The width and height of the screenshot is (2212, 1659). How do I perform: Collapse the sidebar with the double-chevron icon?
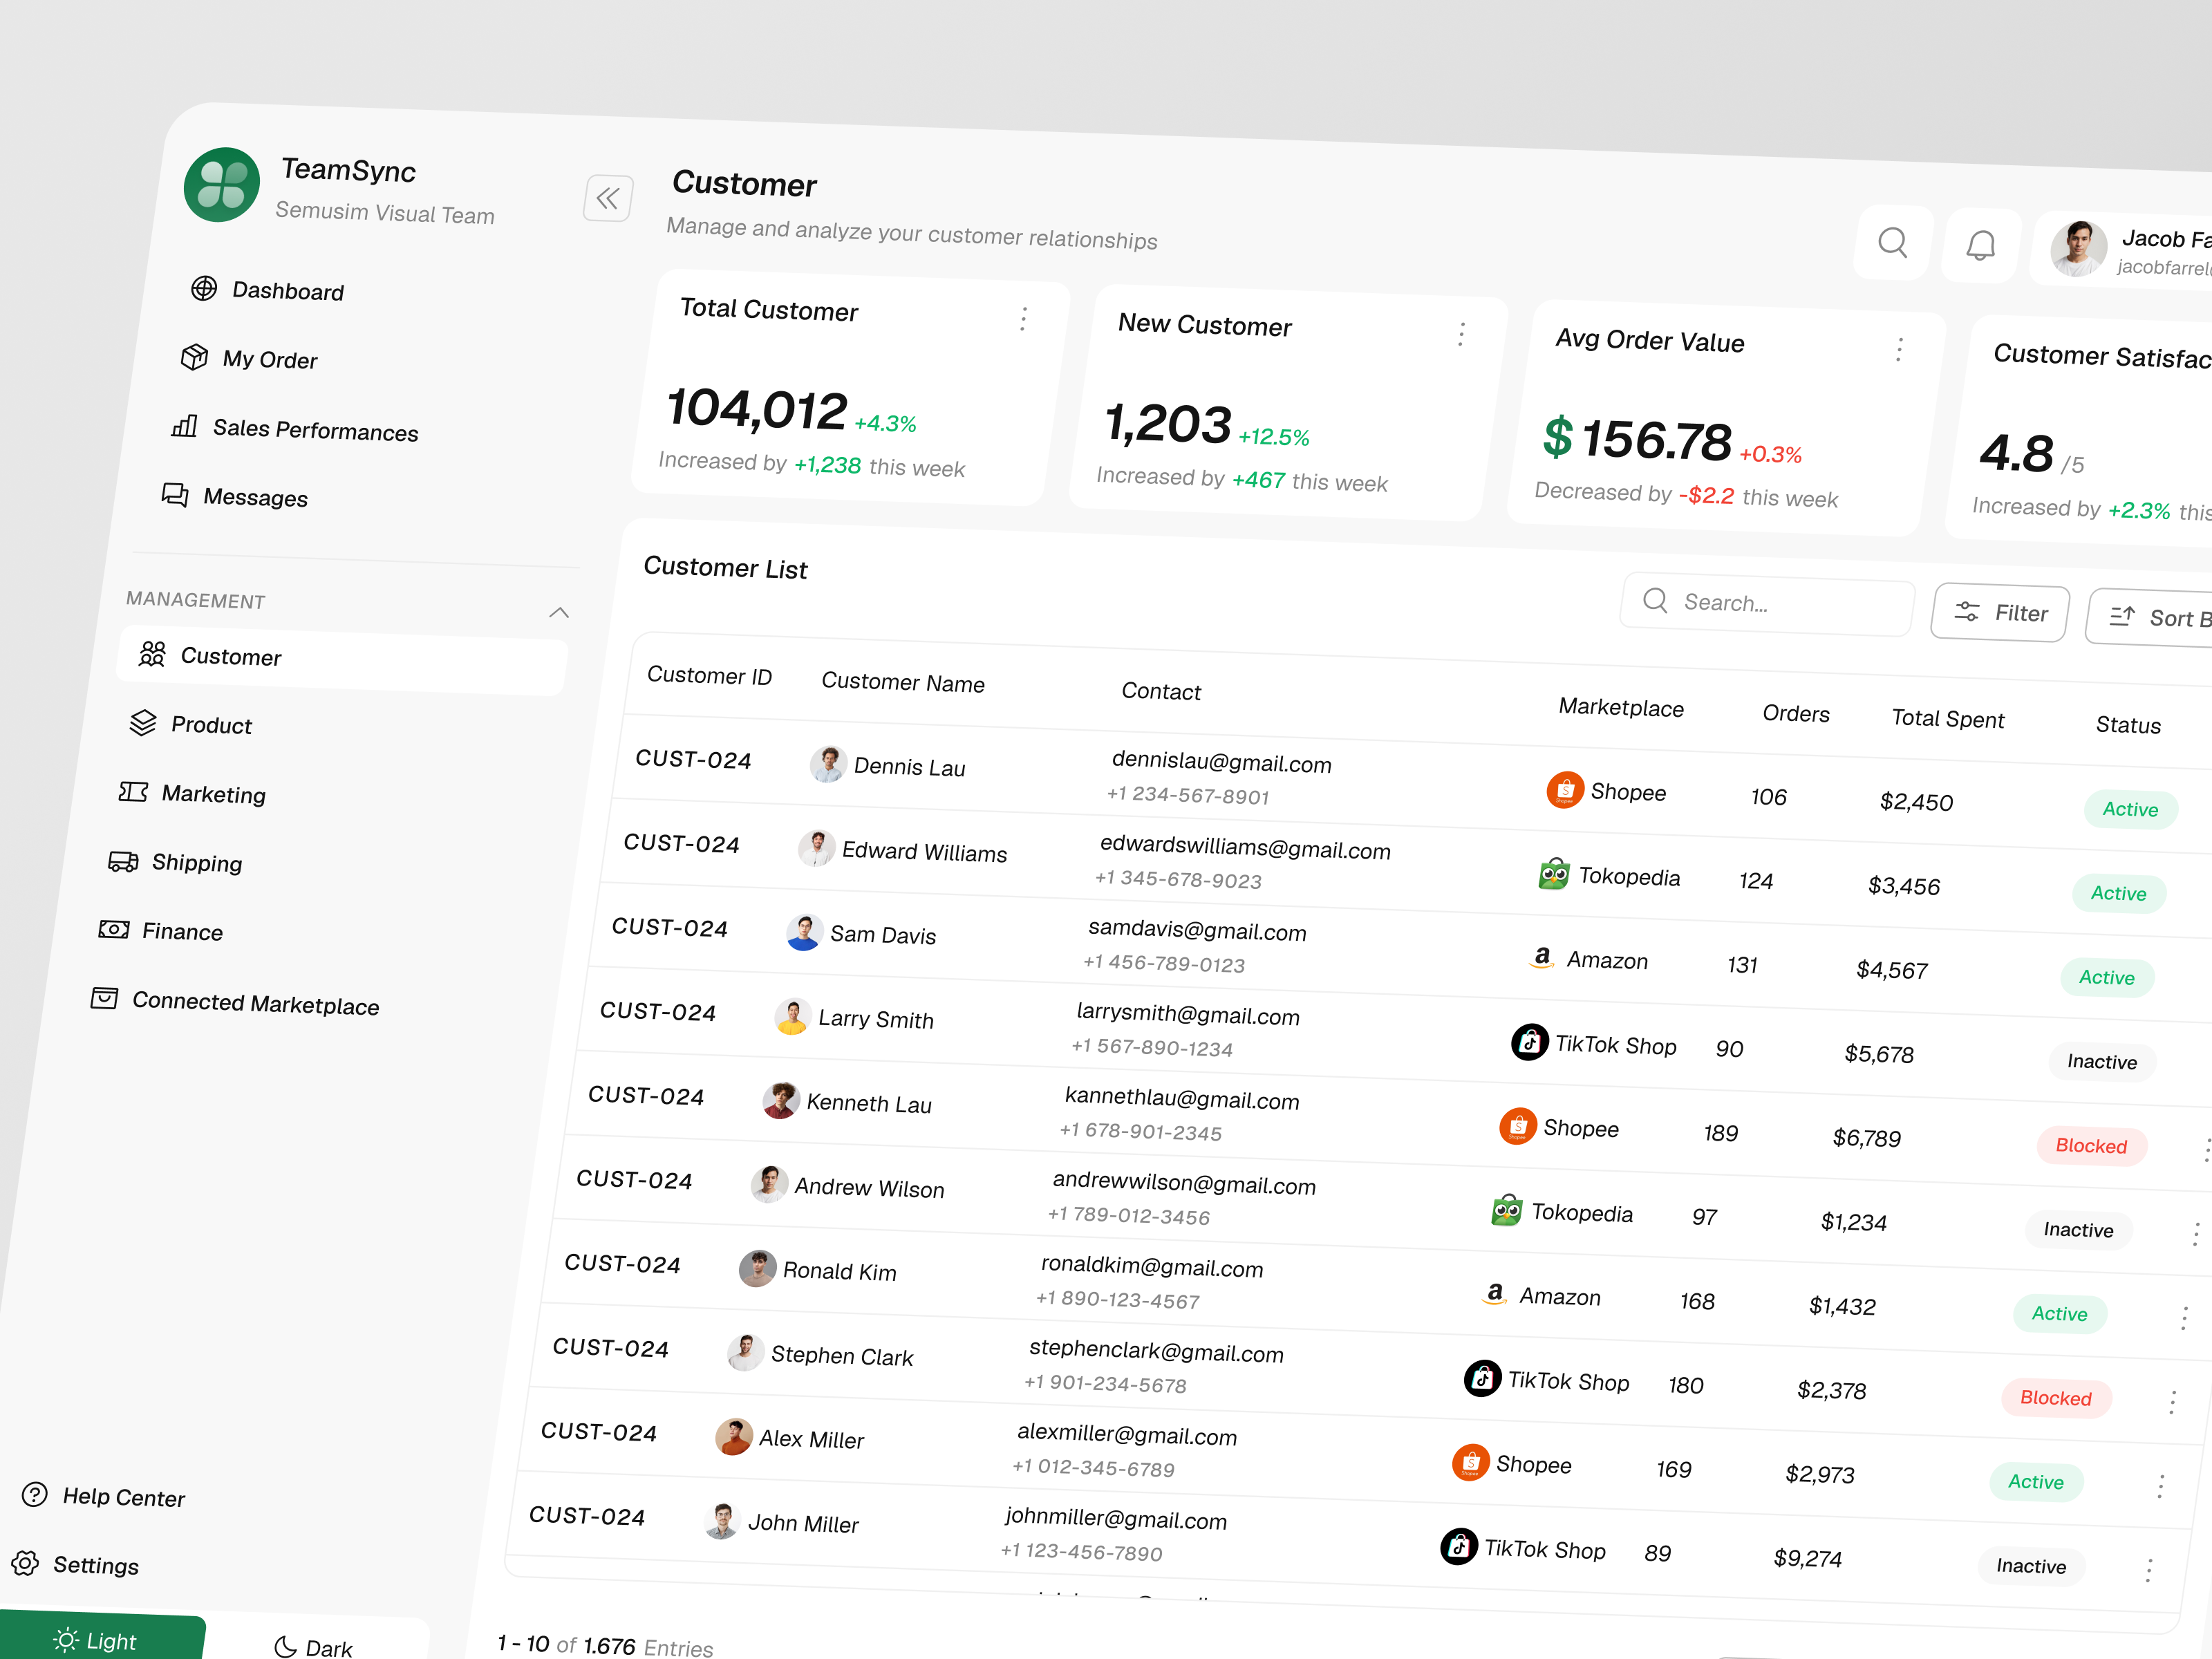(x=608, y=199)
